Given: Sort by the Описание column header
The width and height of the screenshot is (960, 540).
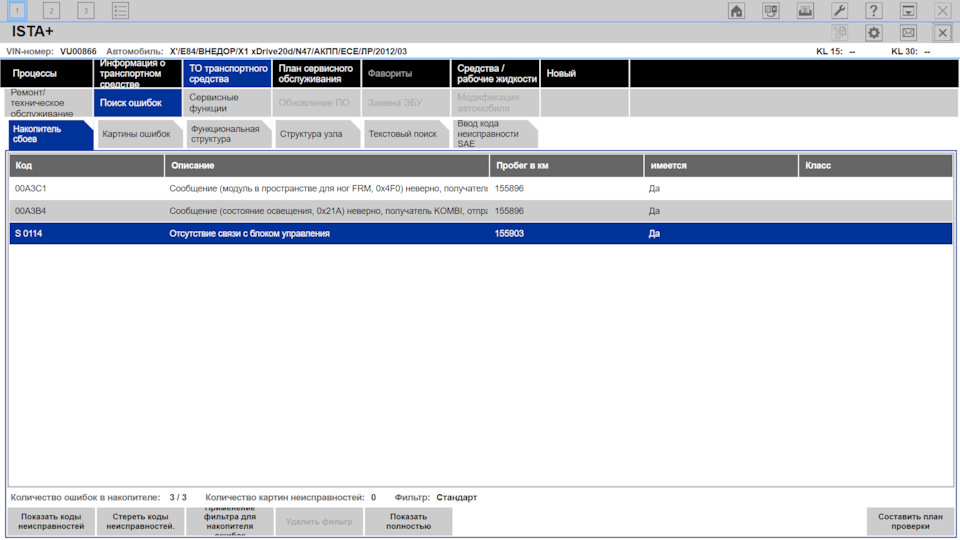Looking at the screenshot, I should pos(327,165).
